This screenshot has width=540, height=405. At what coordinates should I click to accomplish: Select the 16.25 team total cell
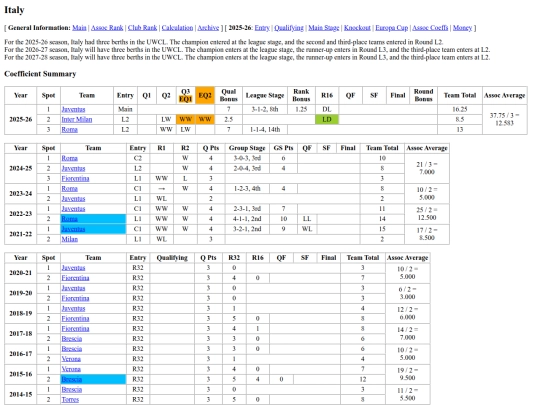pos(460,110)
